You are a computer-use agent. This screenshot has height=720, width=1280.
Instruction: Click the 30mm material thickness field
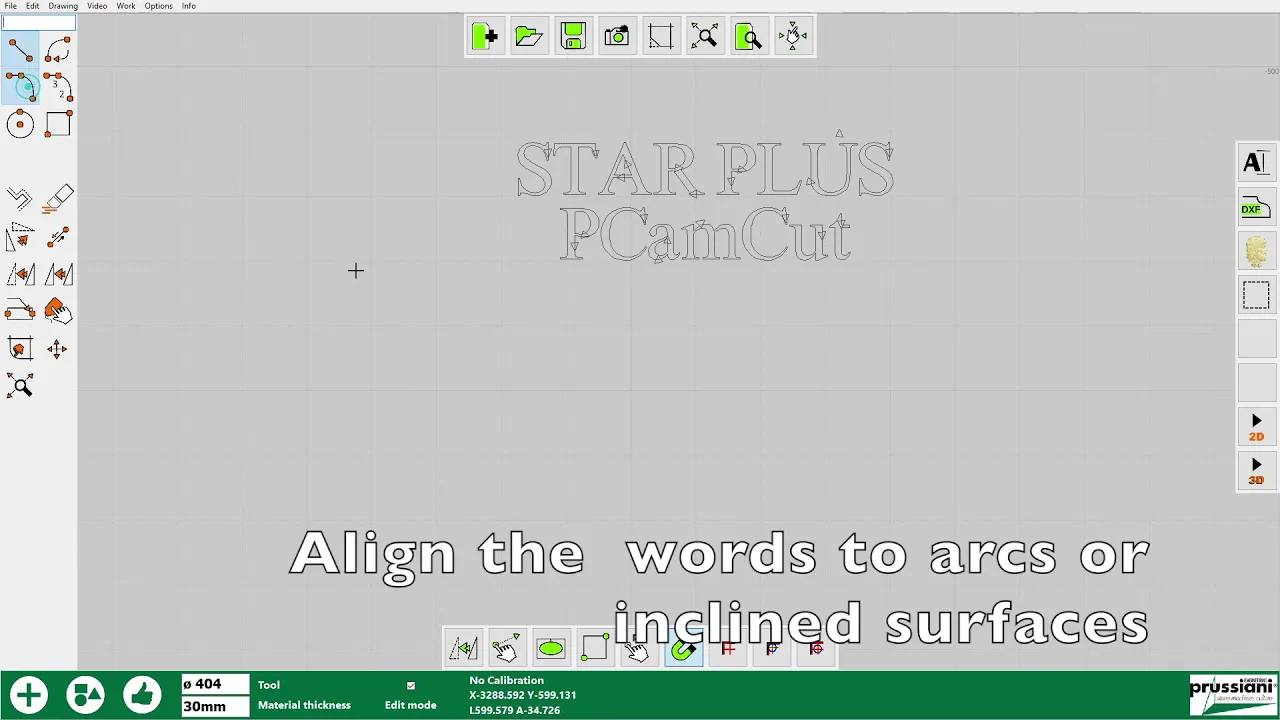pyautogui.click(x=215, y=706)
